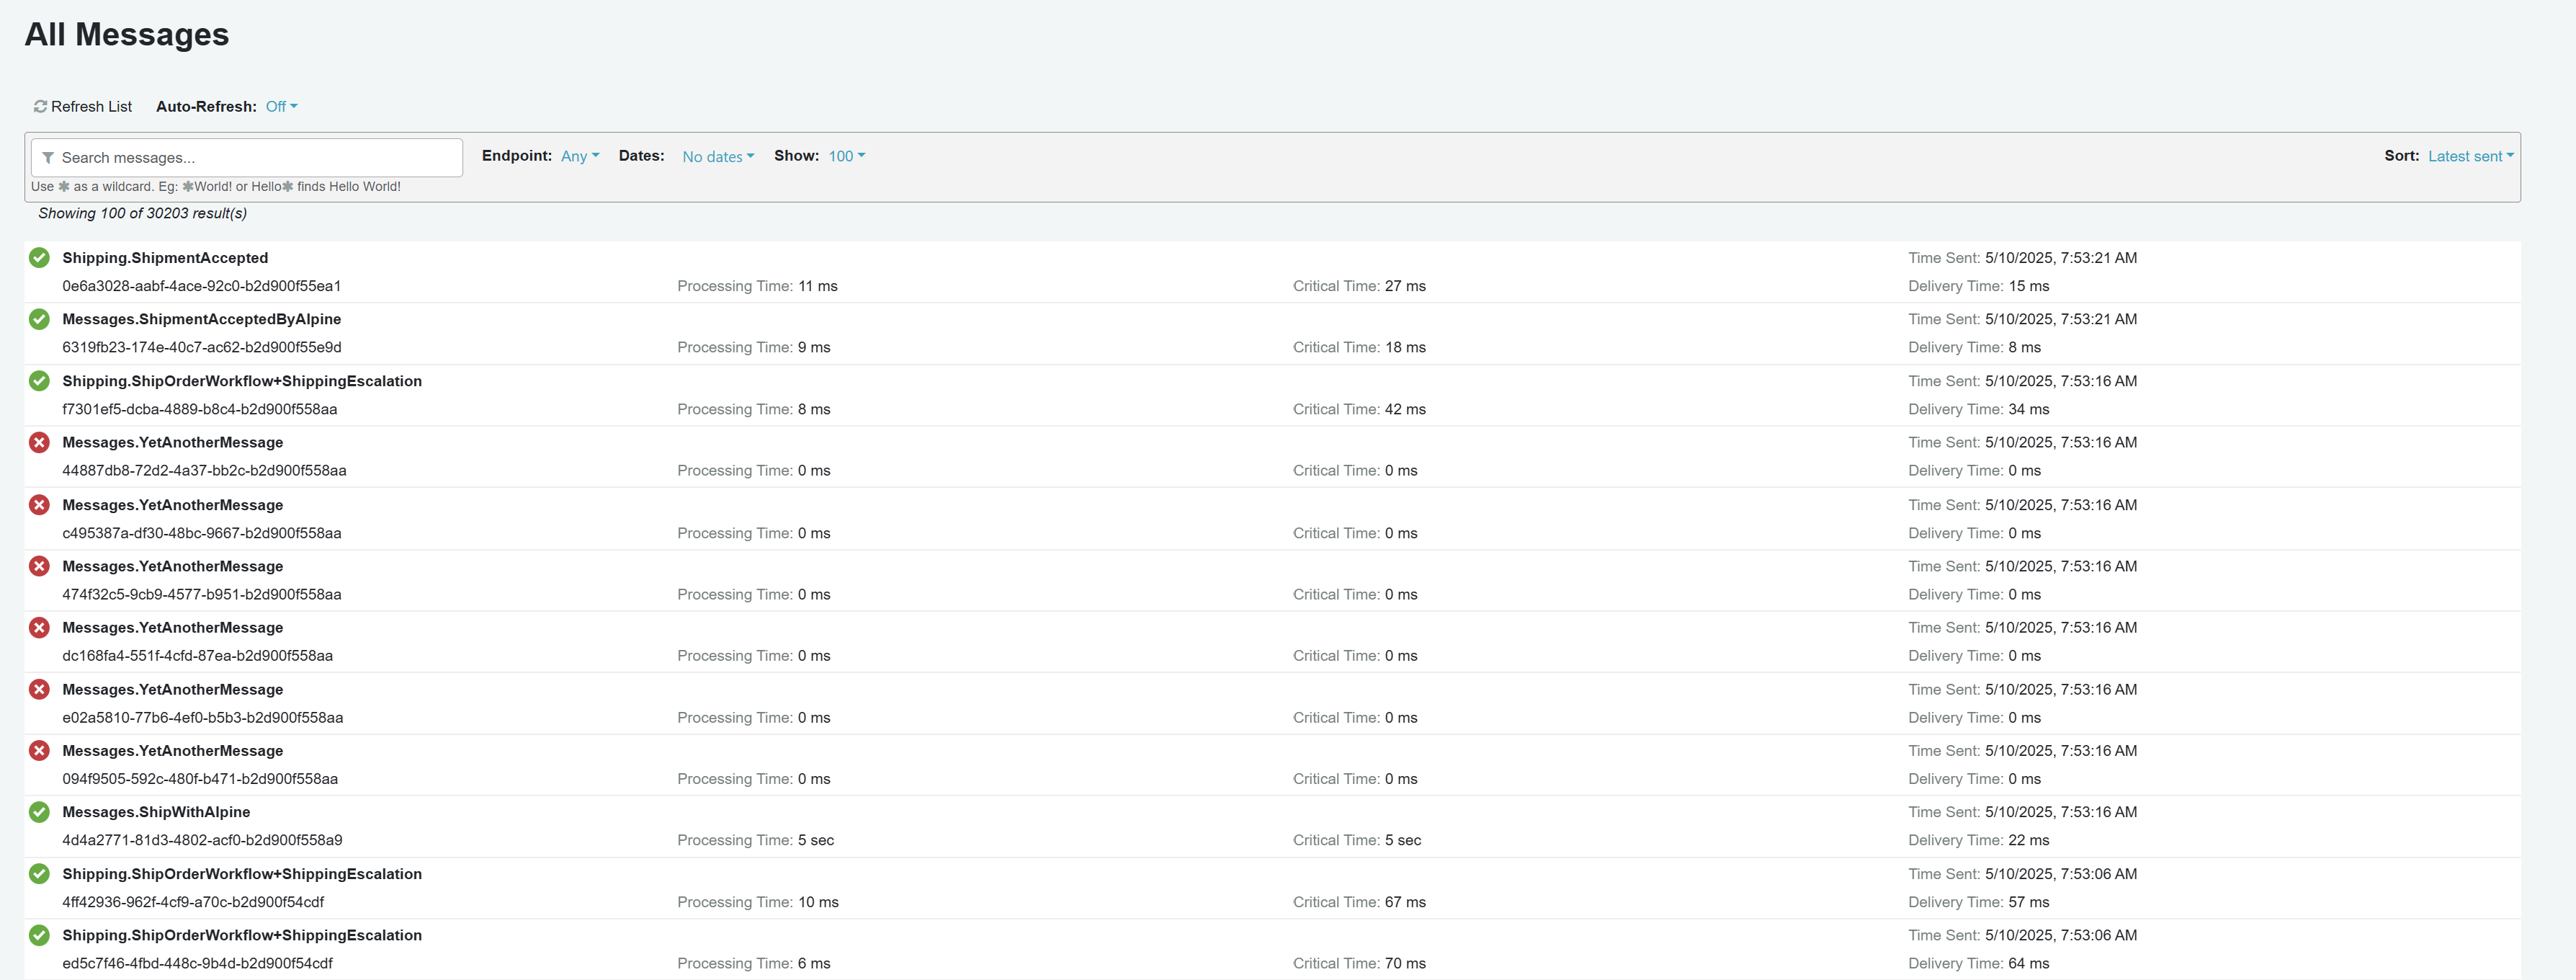
Task: Open the Auto-Refresh Off dropdown
Action: pos(281,106)
